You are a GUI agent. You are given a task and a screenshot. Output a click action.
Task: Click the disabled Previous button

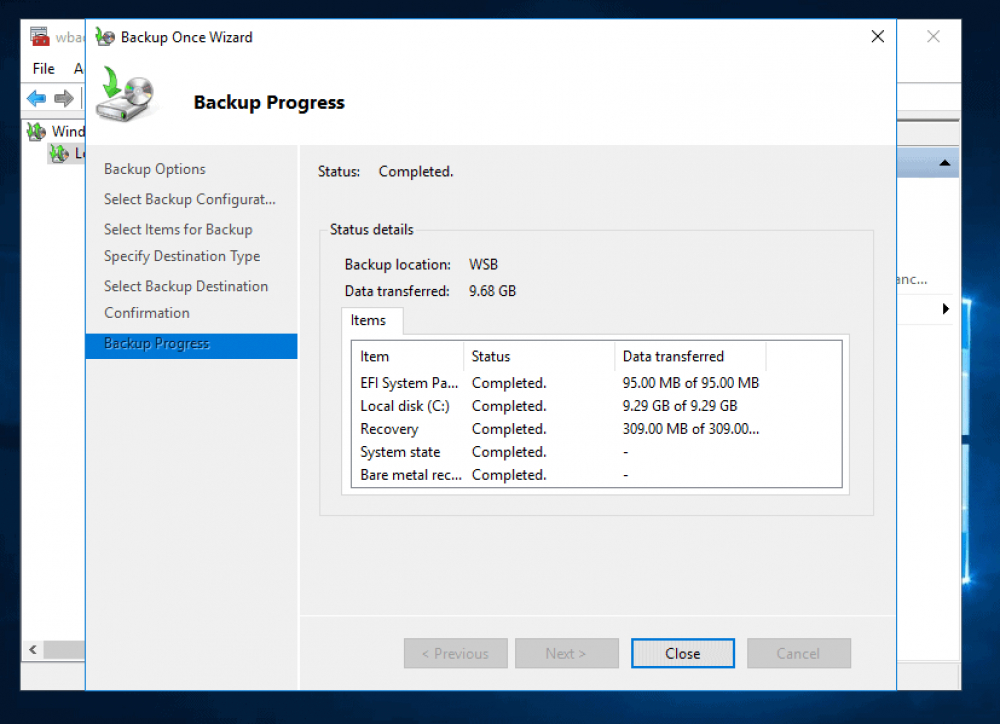pyautogui.click(x=455, y=653)
